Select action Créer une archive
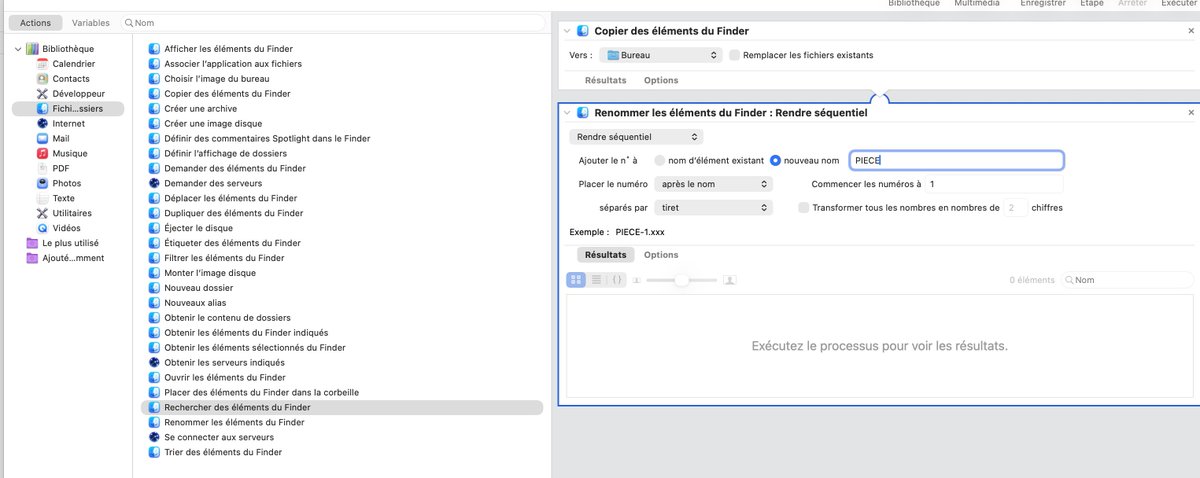 tap(200, 108)
